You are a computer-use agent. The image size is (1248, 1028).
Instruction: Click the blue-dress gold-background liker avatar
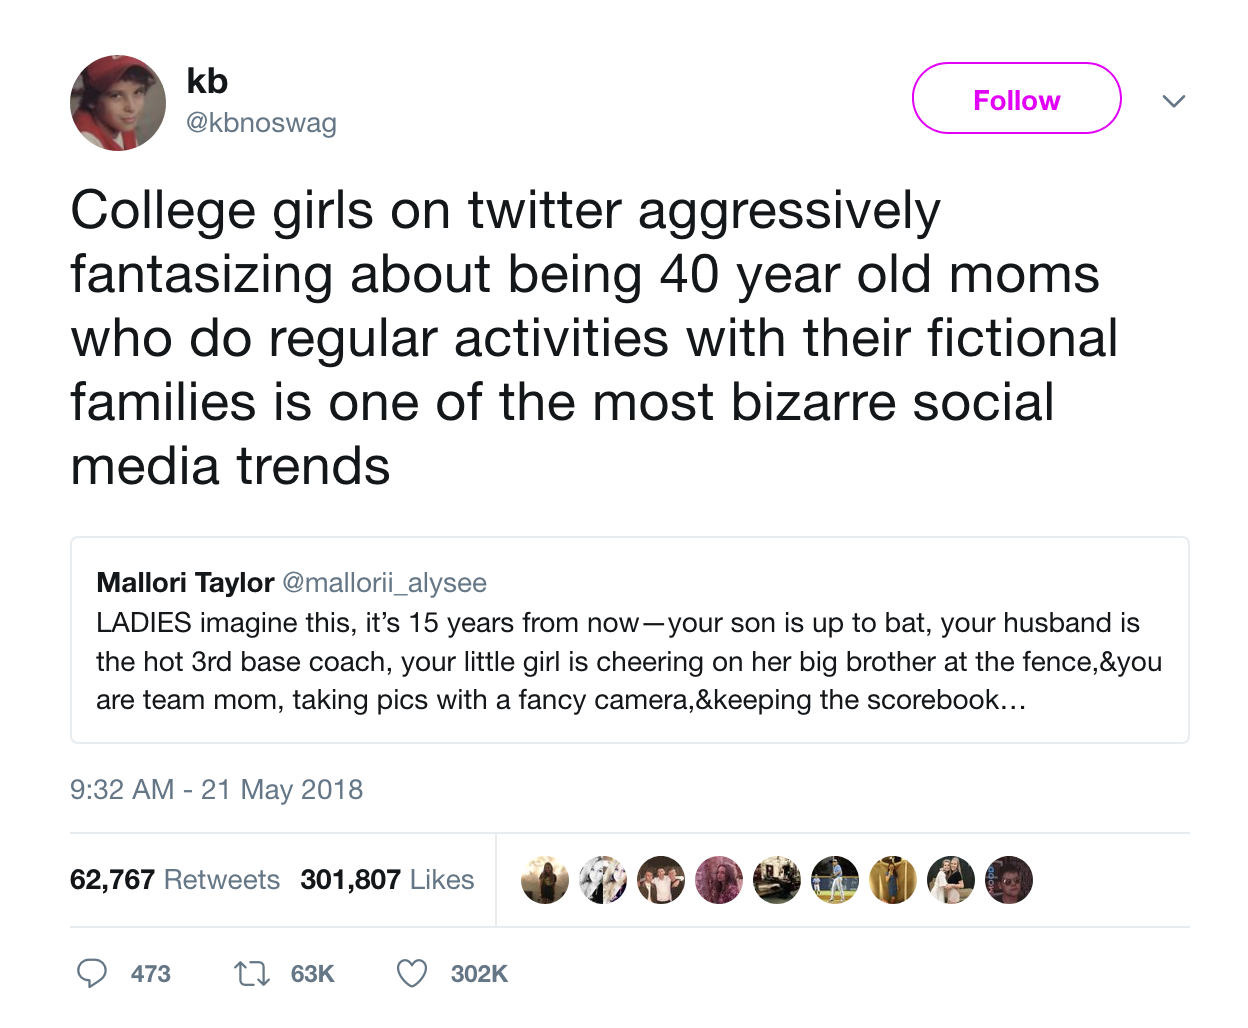coord(893,880)
